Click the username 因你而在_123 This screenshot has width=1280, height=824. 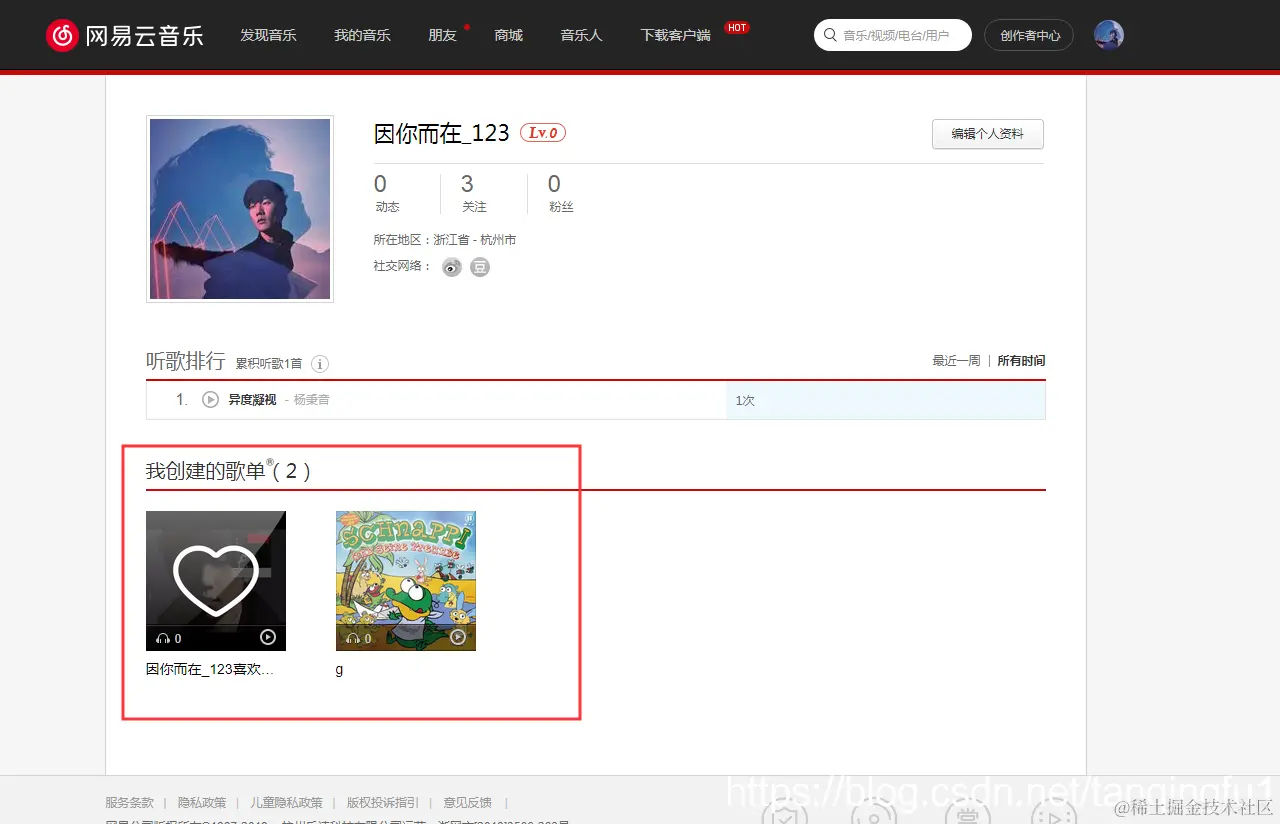(442, 133)
